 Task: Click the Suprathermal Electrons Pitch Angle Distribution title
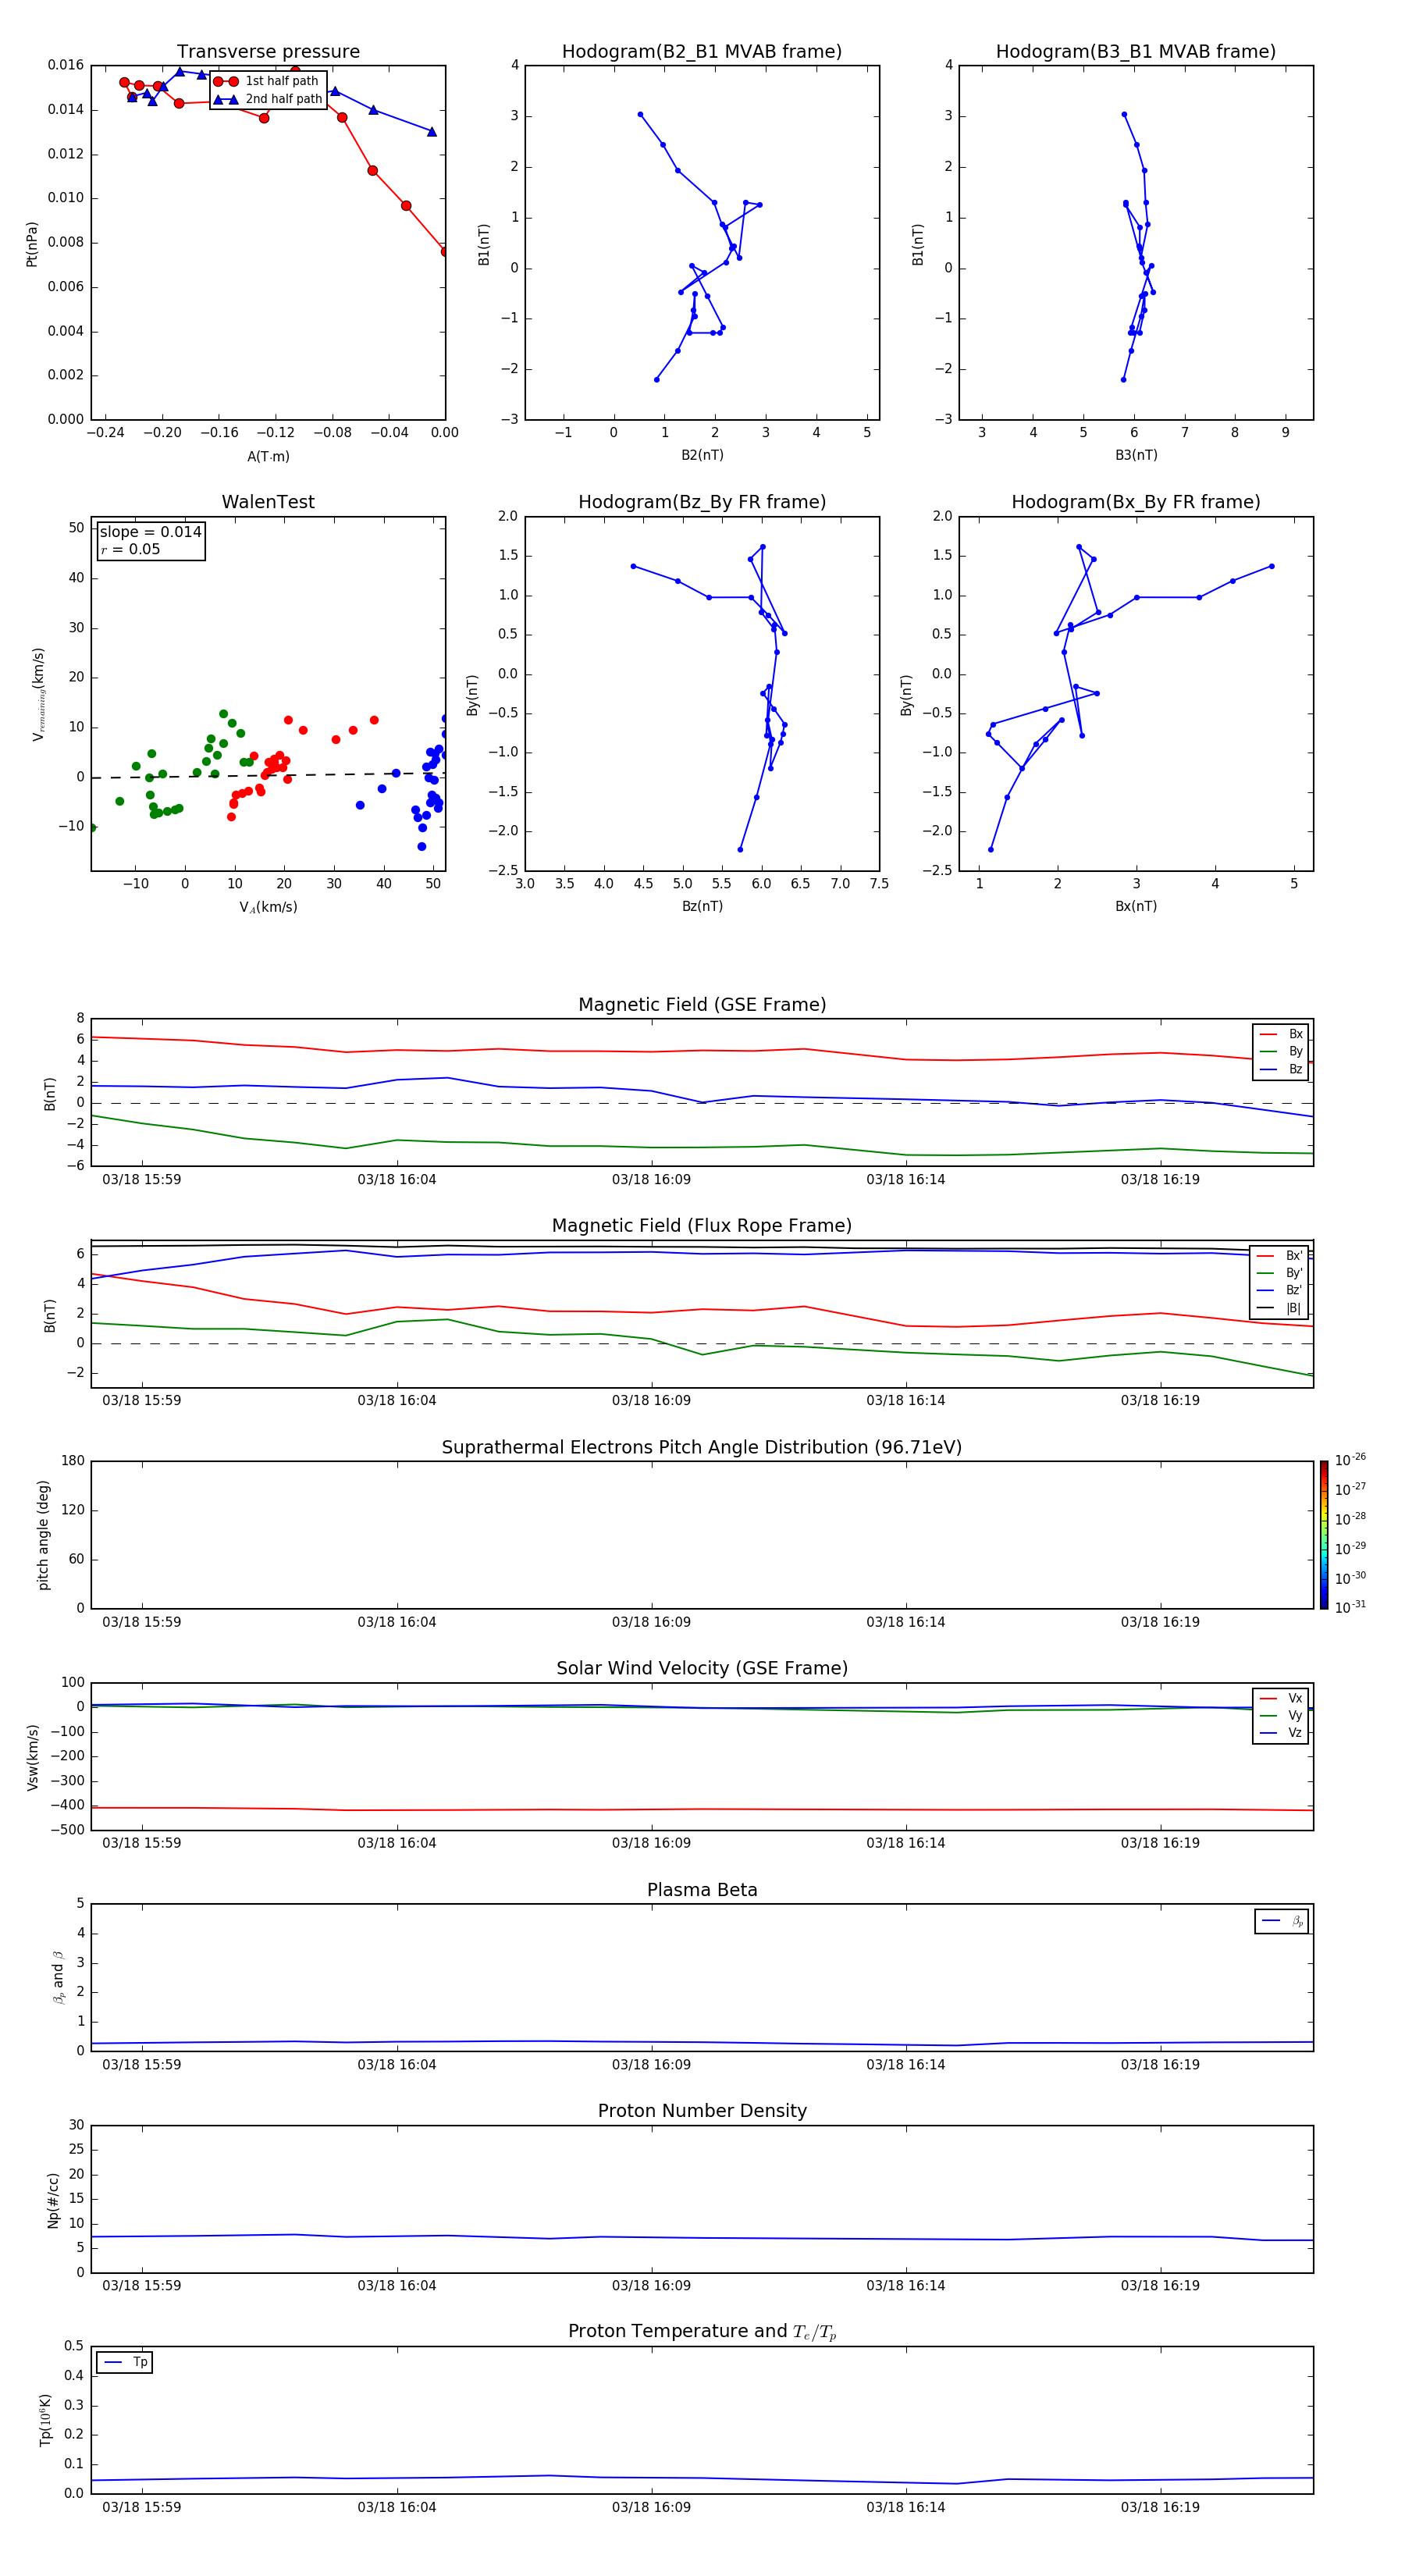pos(702,1448)
